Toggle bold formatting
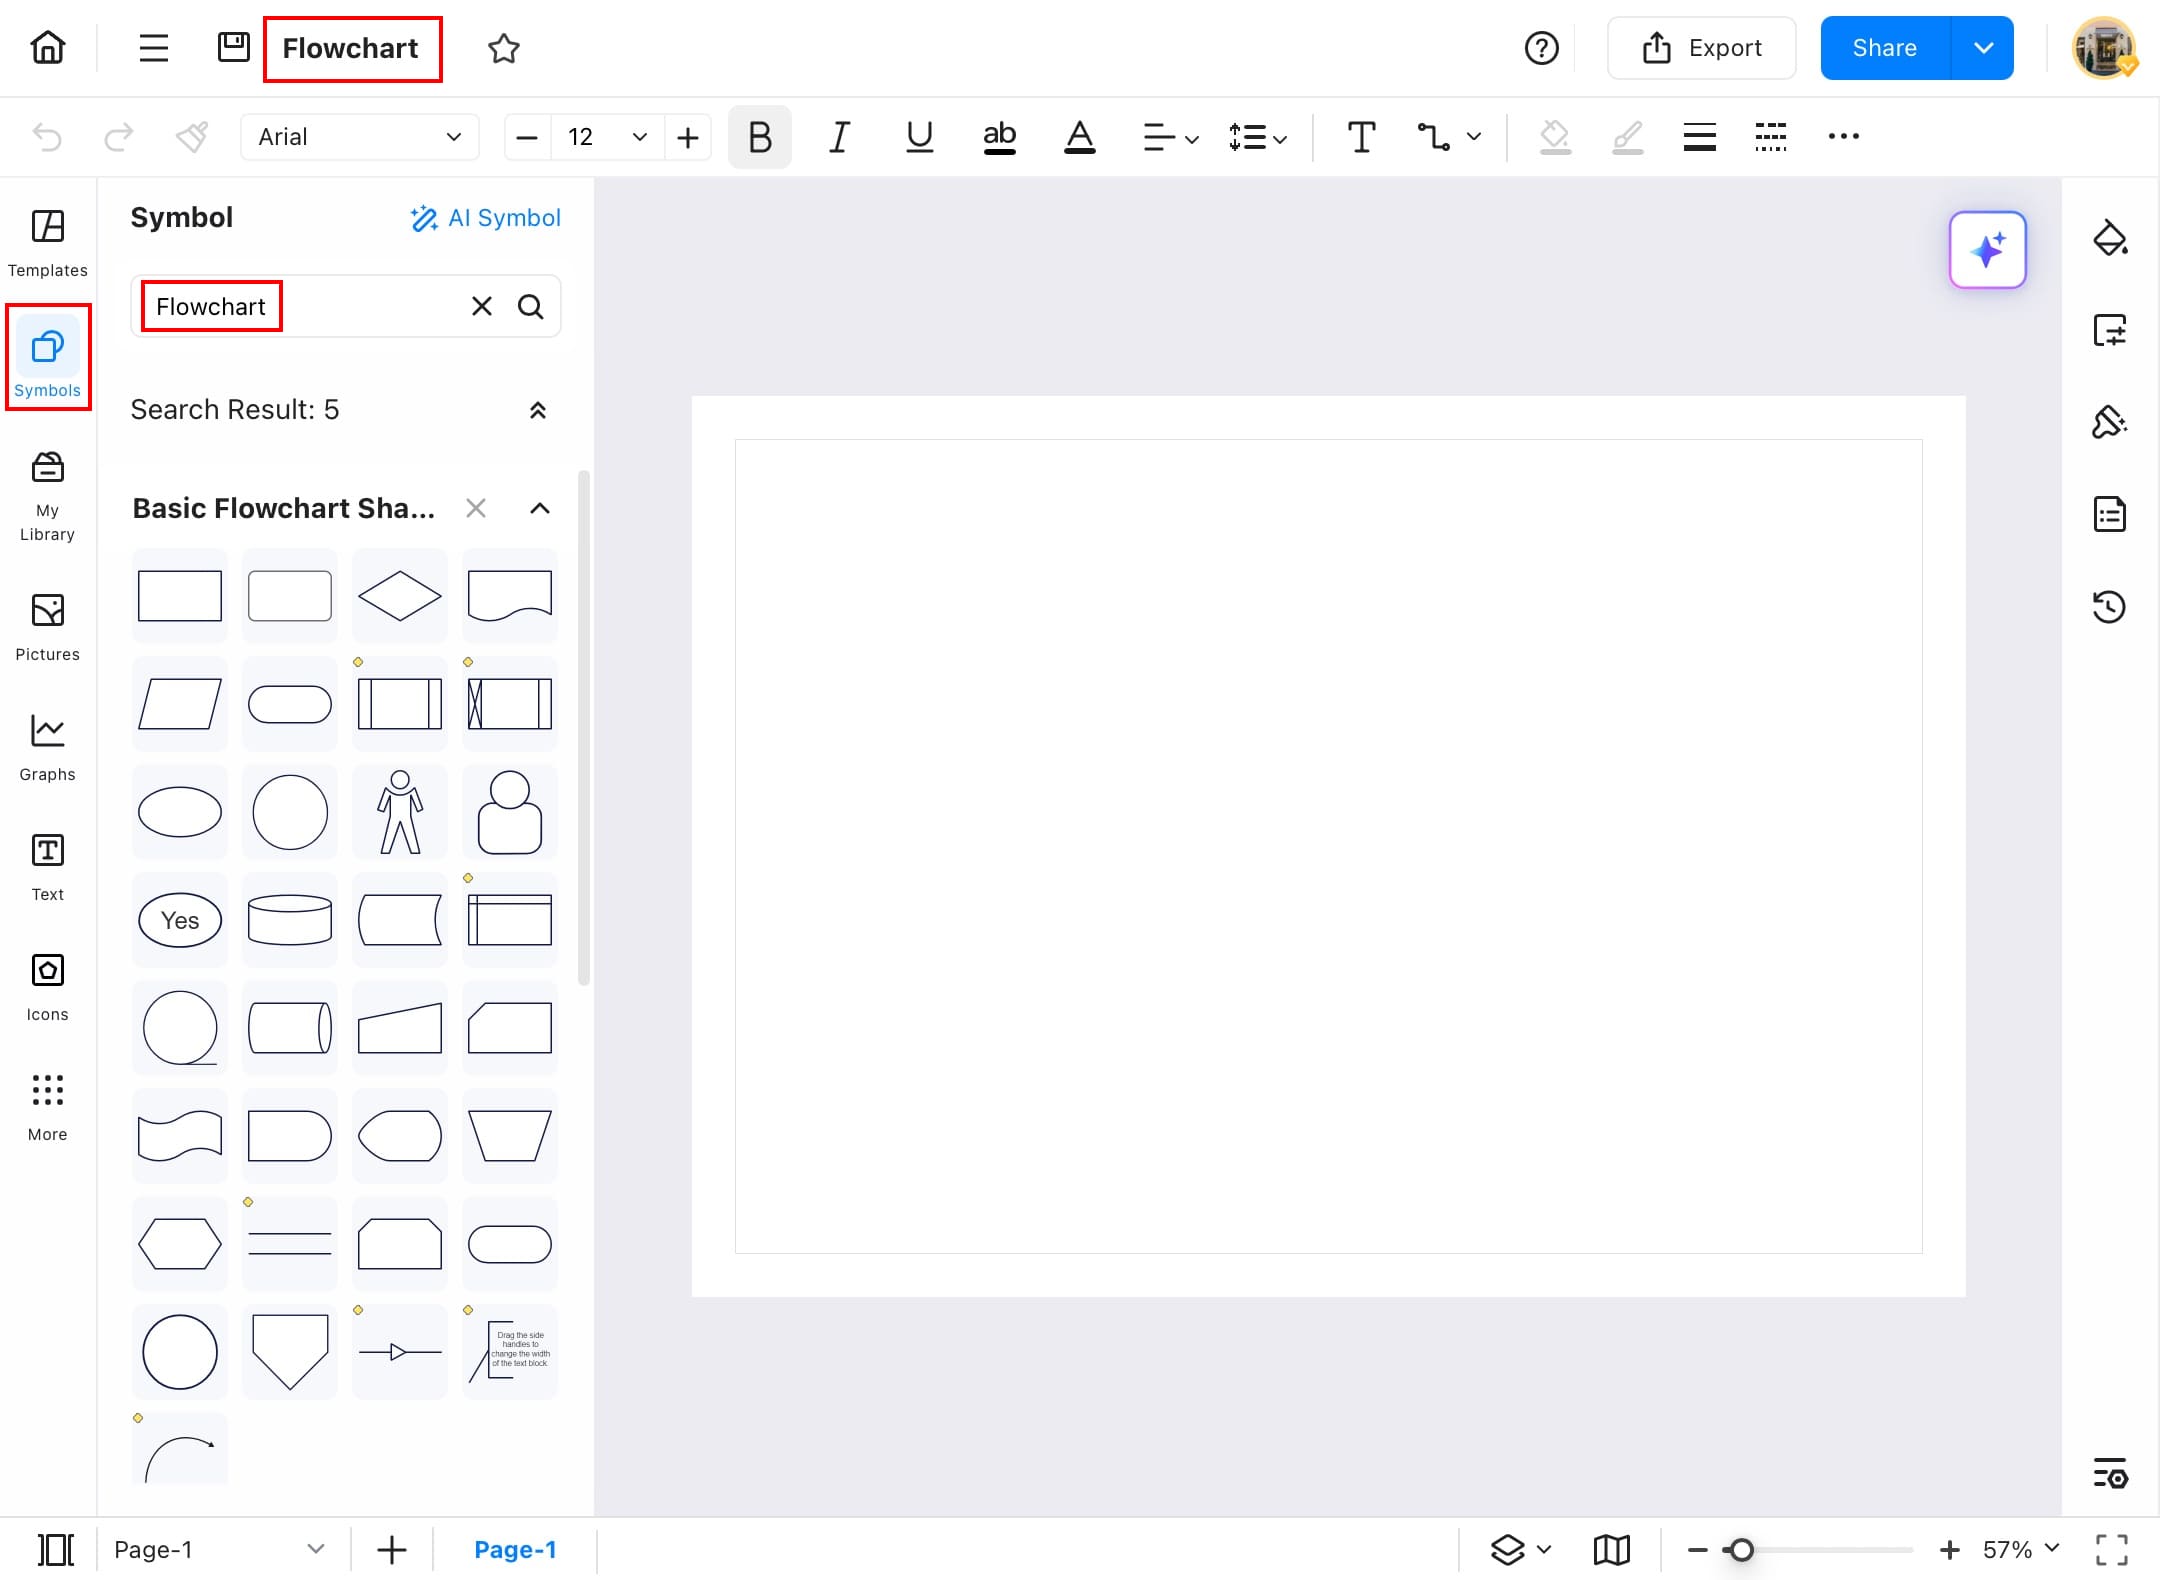2160x1580 pixels. (759, 137)
